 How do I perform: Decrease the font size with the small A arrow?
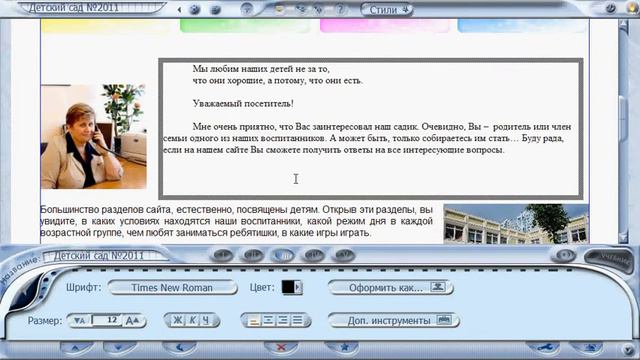80,321
